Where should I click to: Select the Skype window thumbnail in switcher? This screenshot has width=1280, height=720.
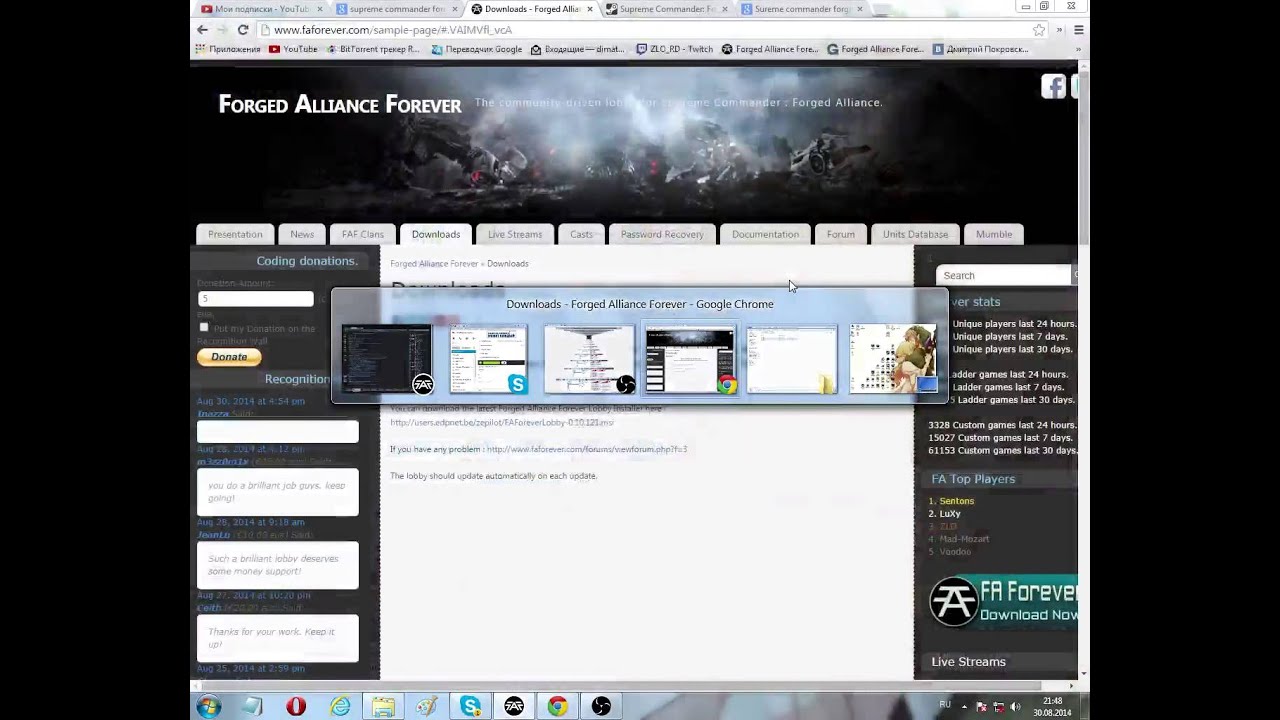[488, 358]
